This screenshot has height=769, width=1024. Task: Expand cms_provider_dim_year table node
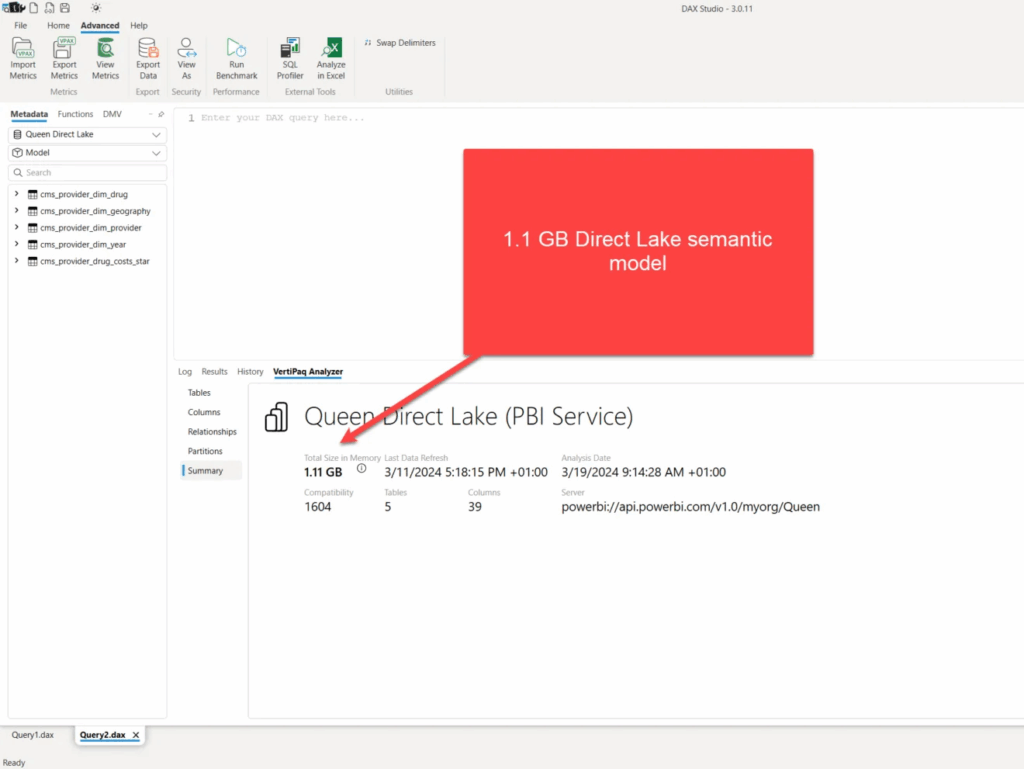pos(16,243)
